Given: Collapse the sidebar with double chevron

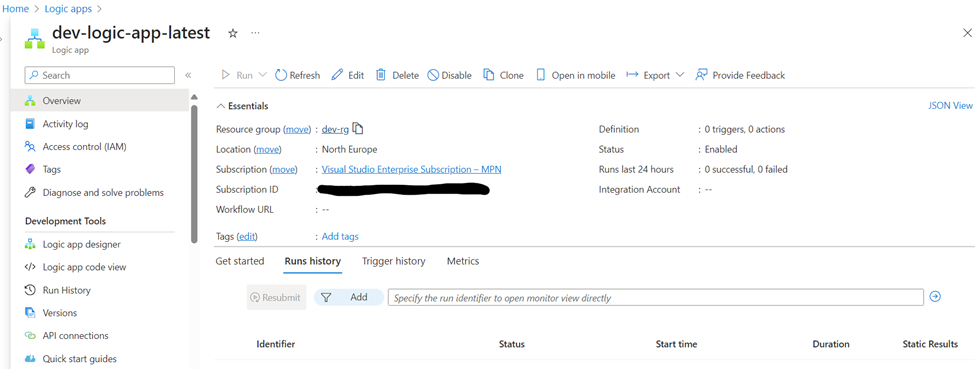Looking at the screenshot, I should (x=188, y=75).
